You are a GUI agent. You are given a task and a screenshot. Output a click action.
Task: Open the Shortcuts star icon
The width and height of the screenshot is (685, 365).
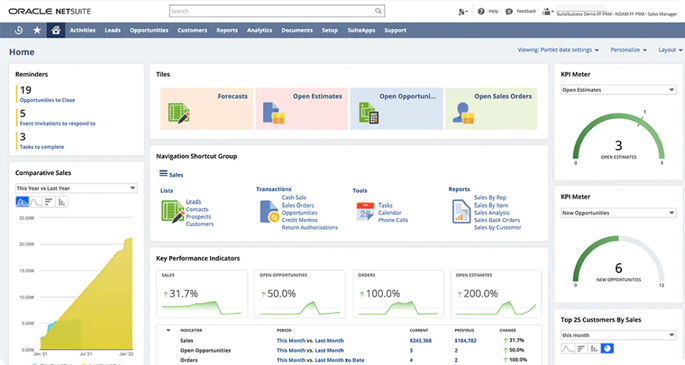[x=37, y=30]
